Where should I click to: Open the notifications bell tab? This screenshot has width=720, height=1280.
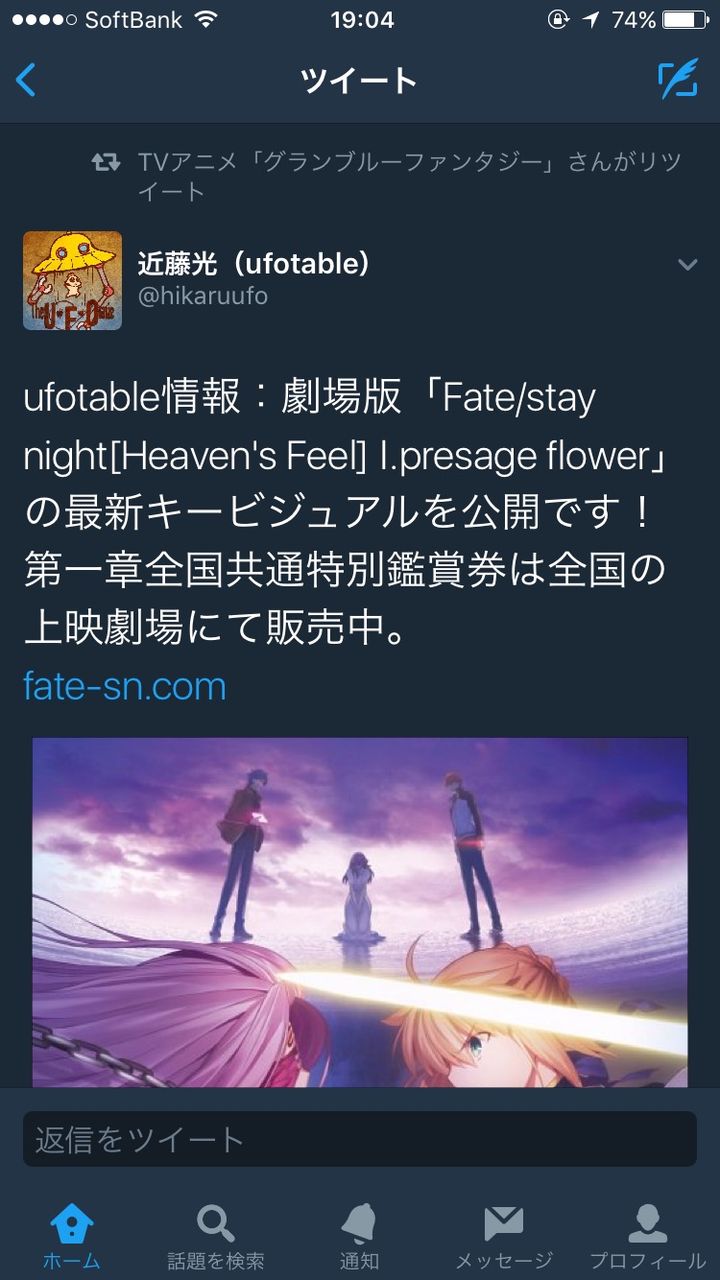360,1236
